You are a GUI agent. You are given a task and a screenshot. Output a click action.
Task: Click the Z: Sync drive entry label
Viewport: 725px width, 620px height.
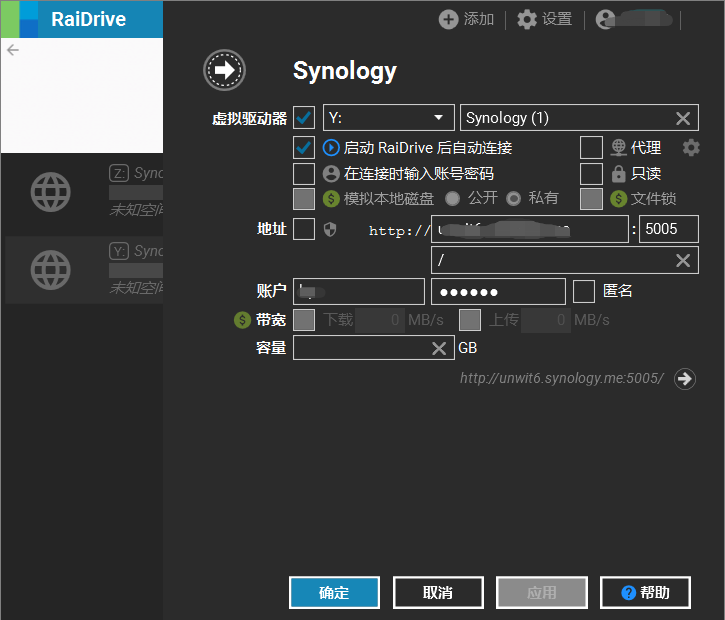click(136, 173)
